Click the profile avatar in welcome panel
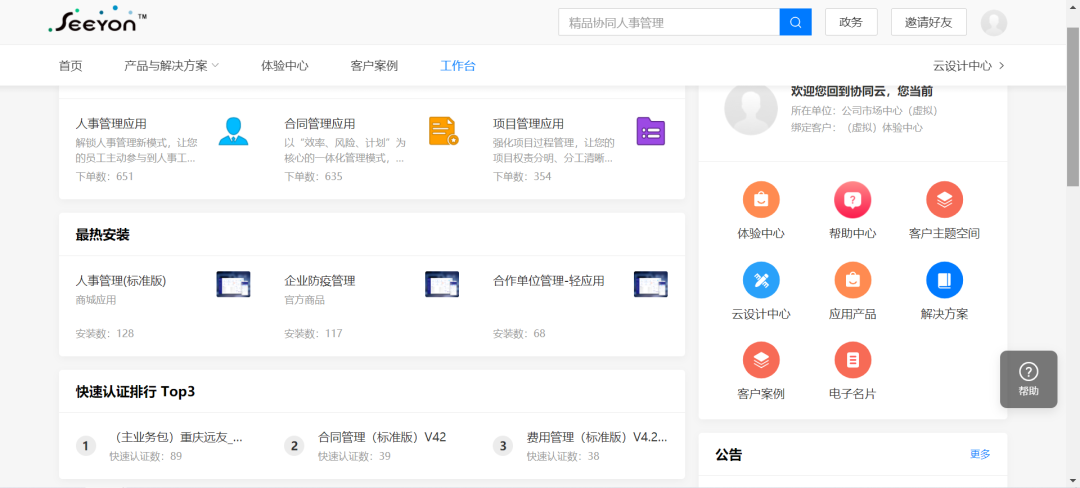The width and height of the screenshot is (1080, 488). coord(751,109)
